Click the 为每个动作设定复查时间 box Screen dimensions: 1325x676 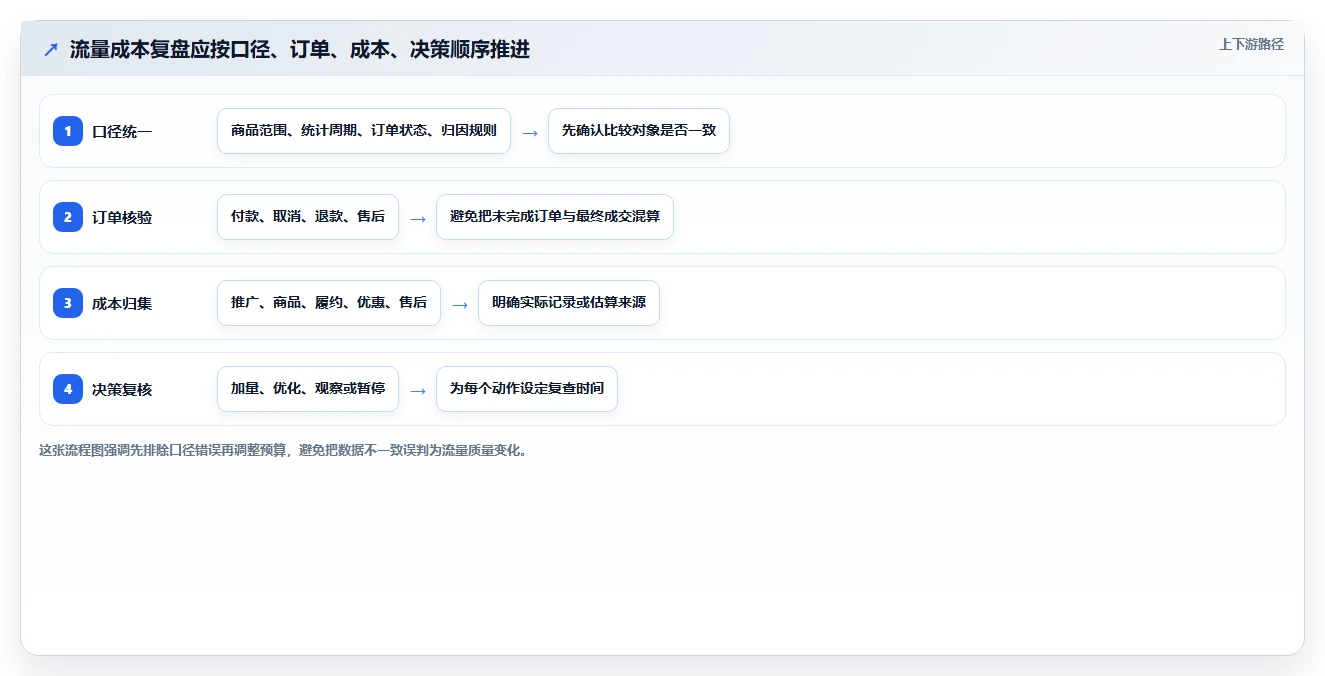(527, 389)
